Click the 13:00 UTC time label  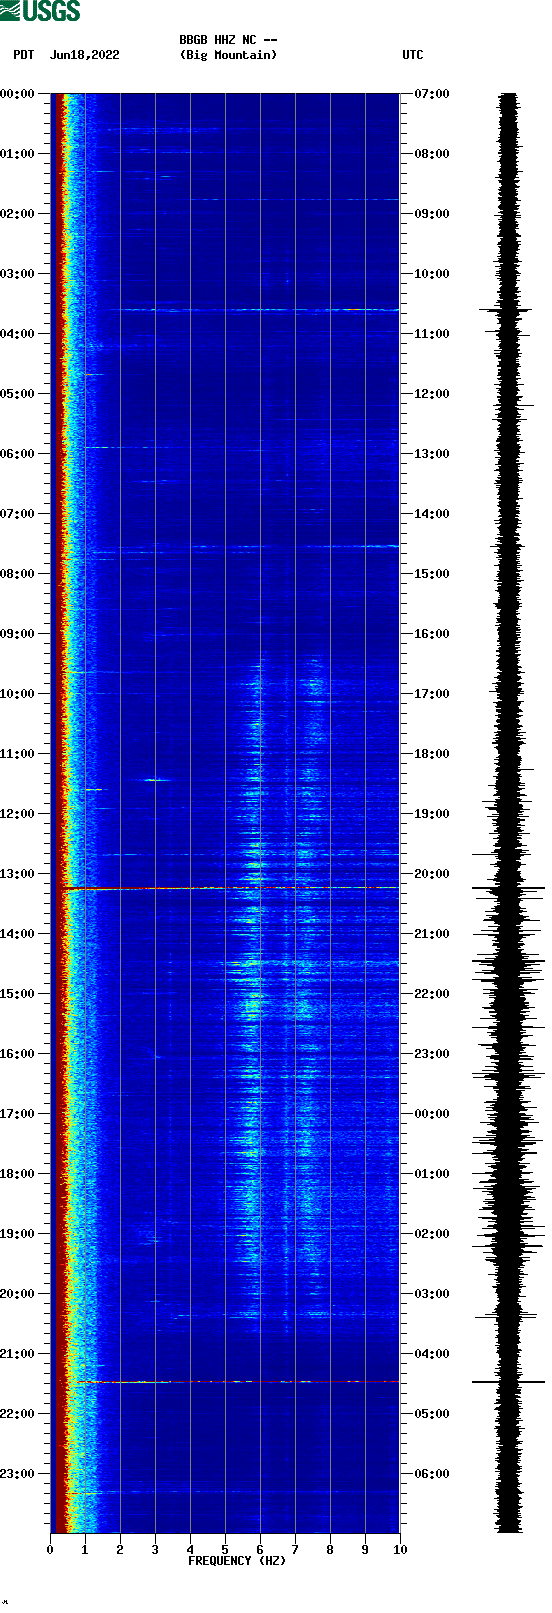tap(432, 454)
